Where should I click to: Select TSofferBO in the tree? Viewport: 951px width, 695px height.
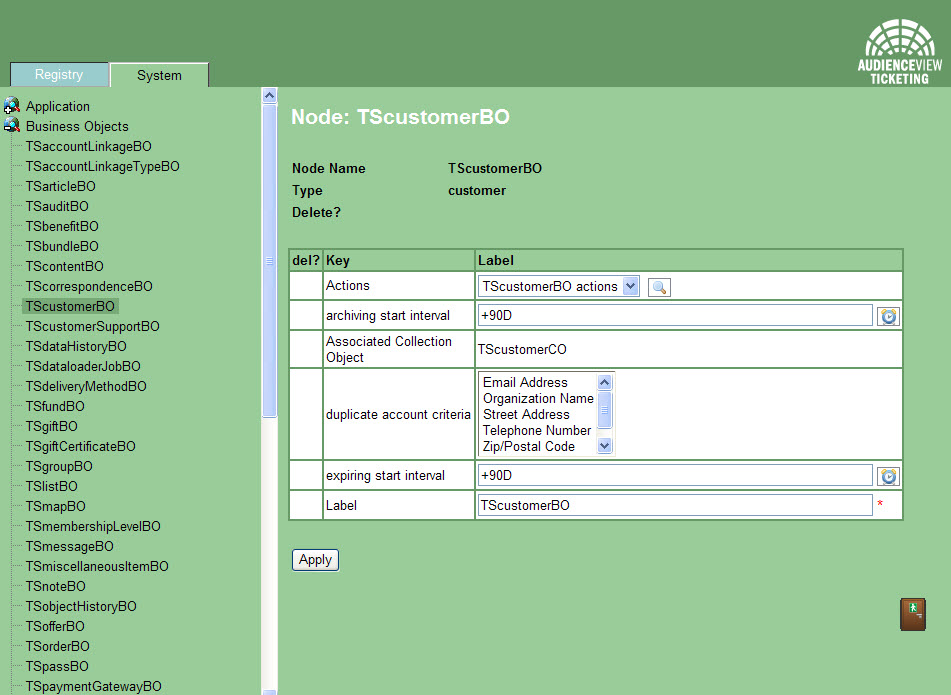click(55, 626)
